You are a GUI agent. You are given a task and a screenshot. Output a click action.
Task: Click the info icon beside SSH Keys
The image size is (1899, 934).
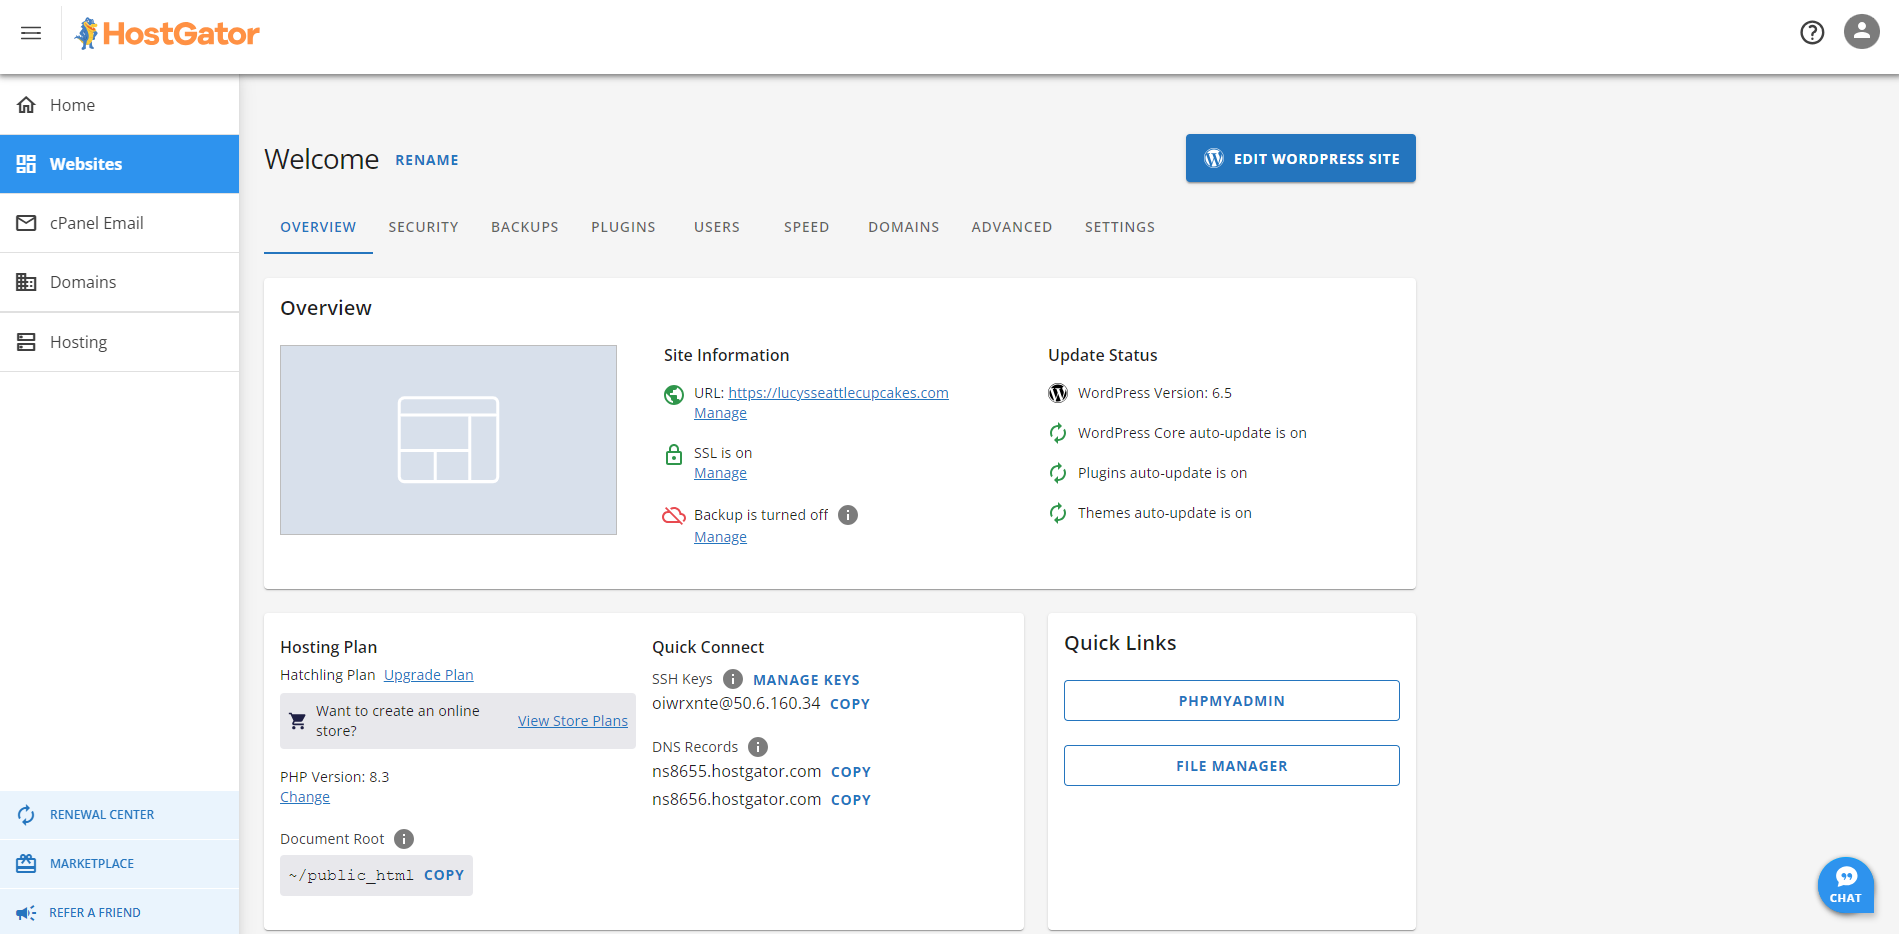(x=733, y=679)
